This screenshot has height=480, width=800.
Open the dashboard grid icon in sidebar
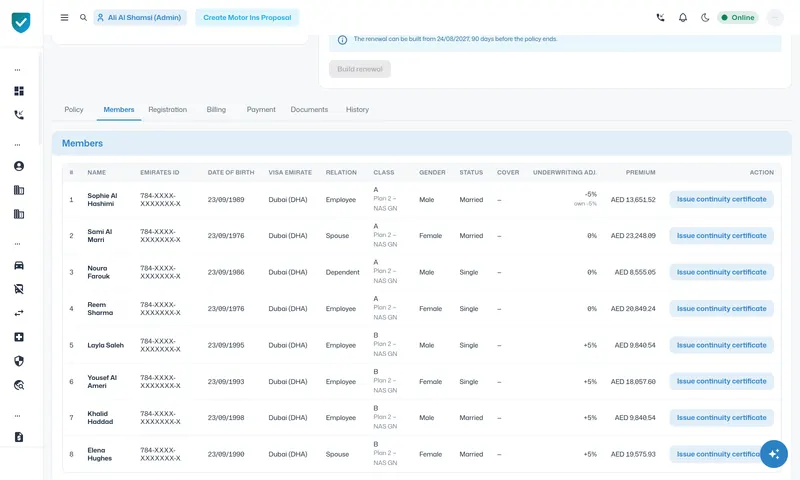pos(19,91)
